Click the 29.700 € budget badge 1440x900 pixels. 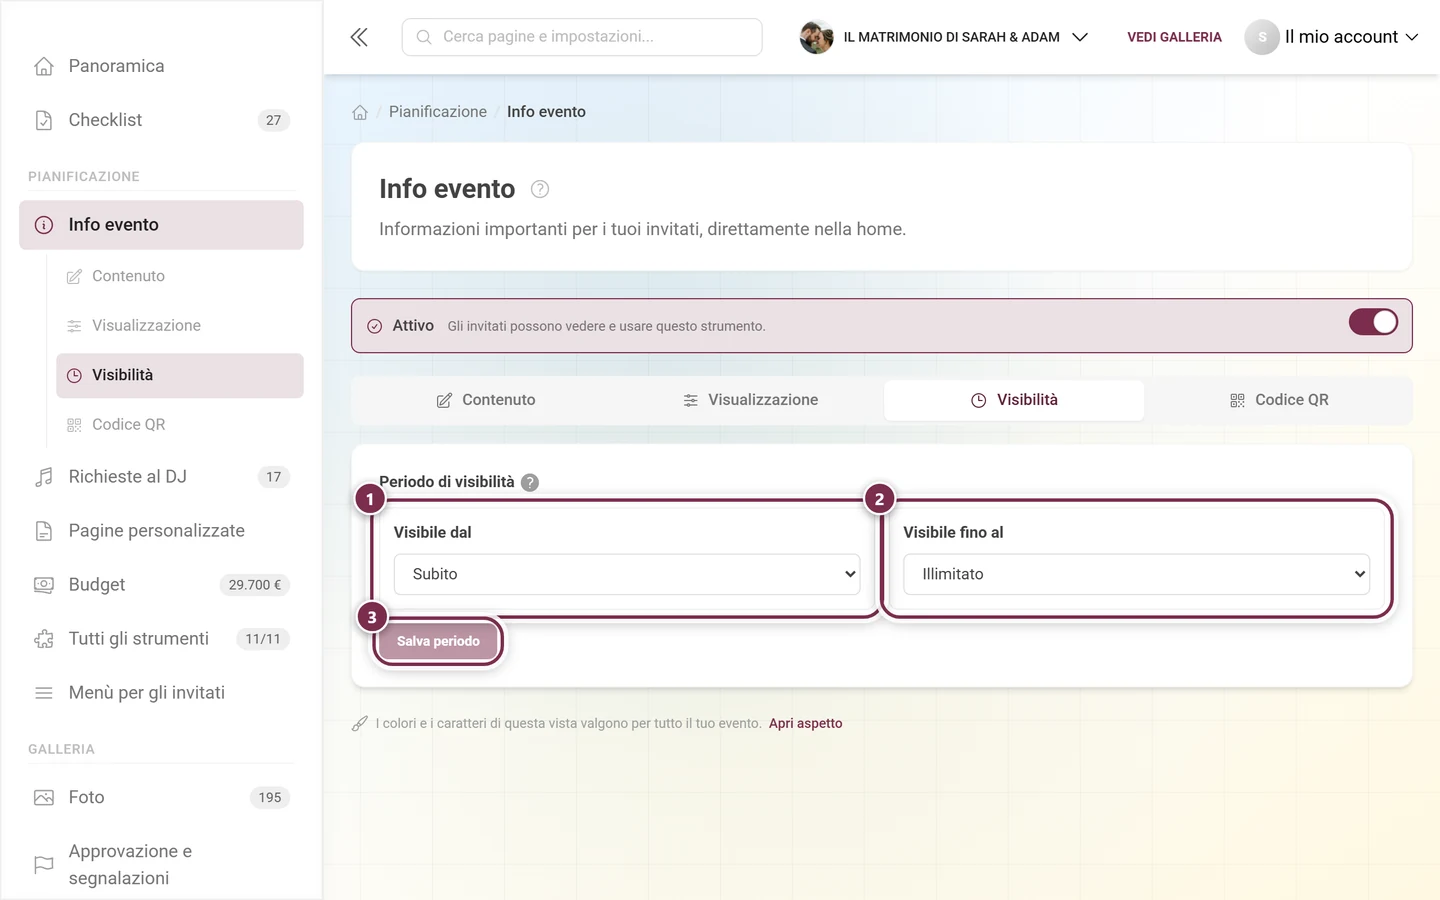(x=254, y=585)
